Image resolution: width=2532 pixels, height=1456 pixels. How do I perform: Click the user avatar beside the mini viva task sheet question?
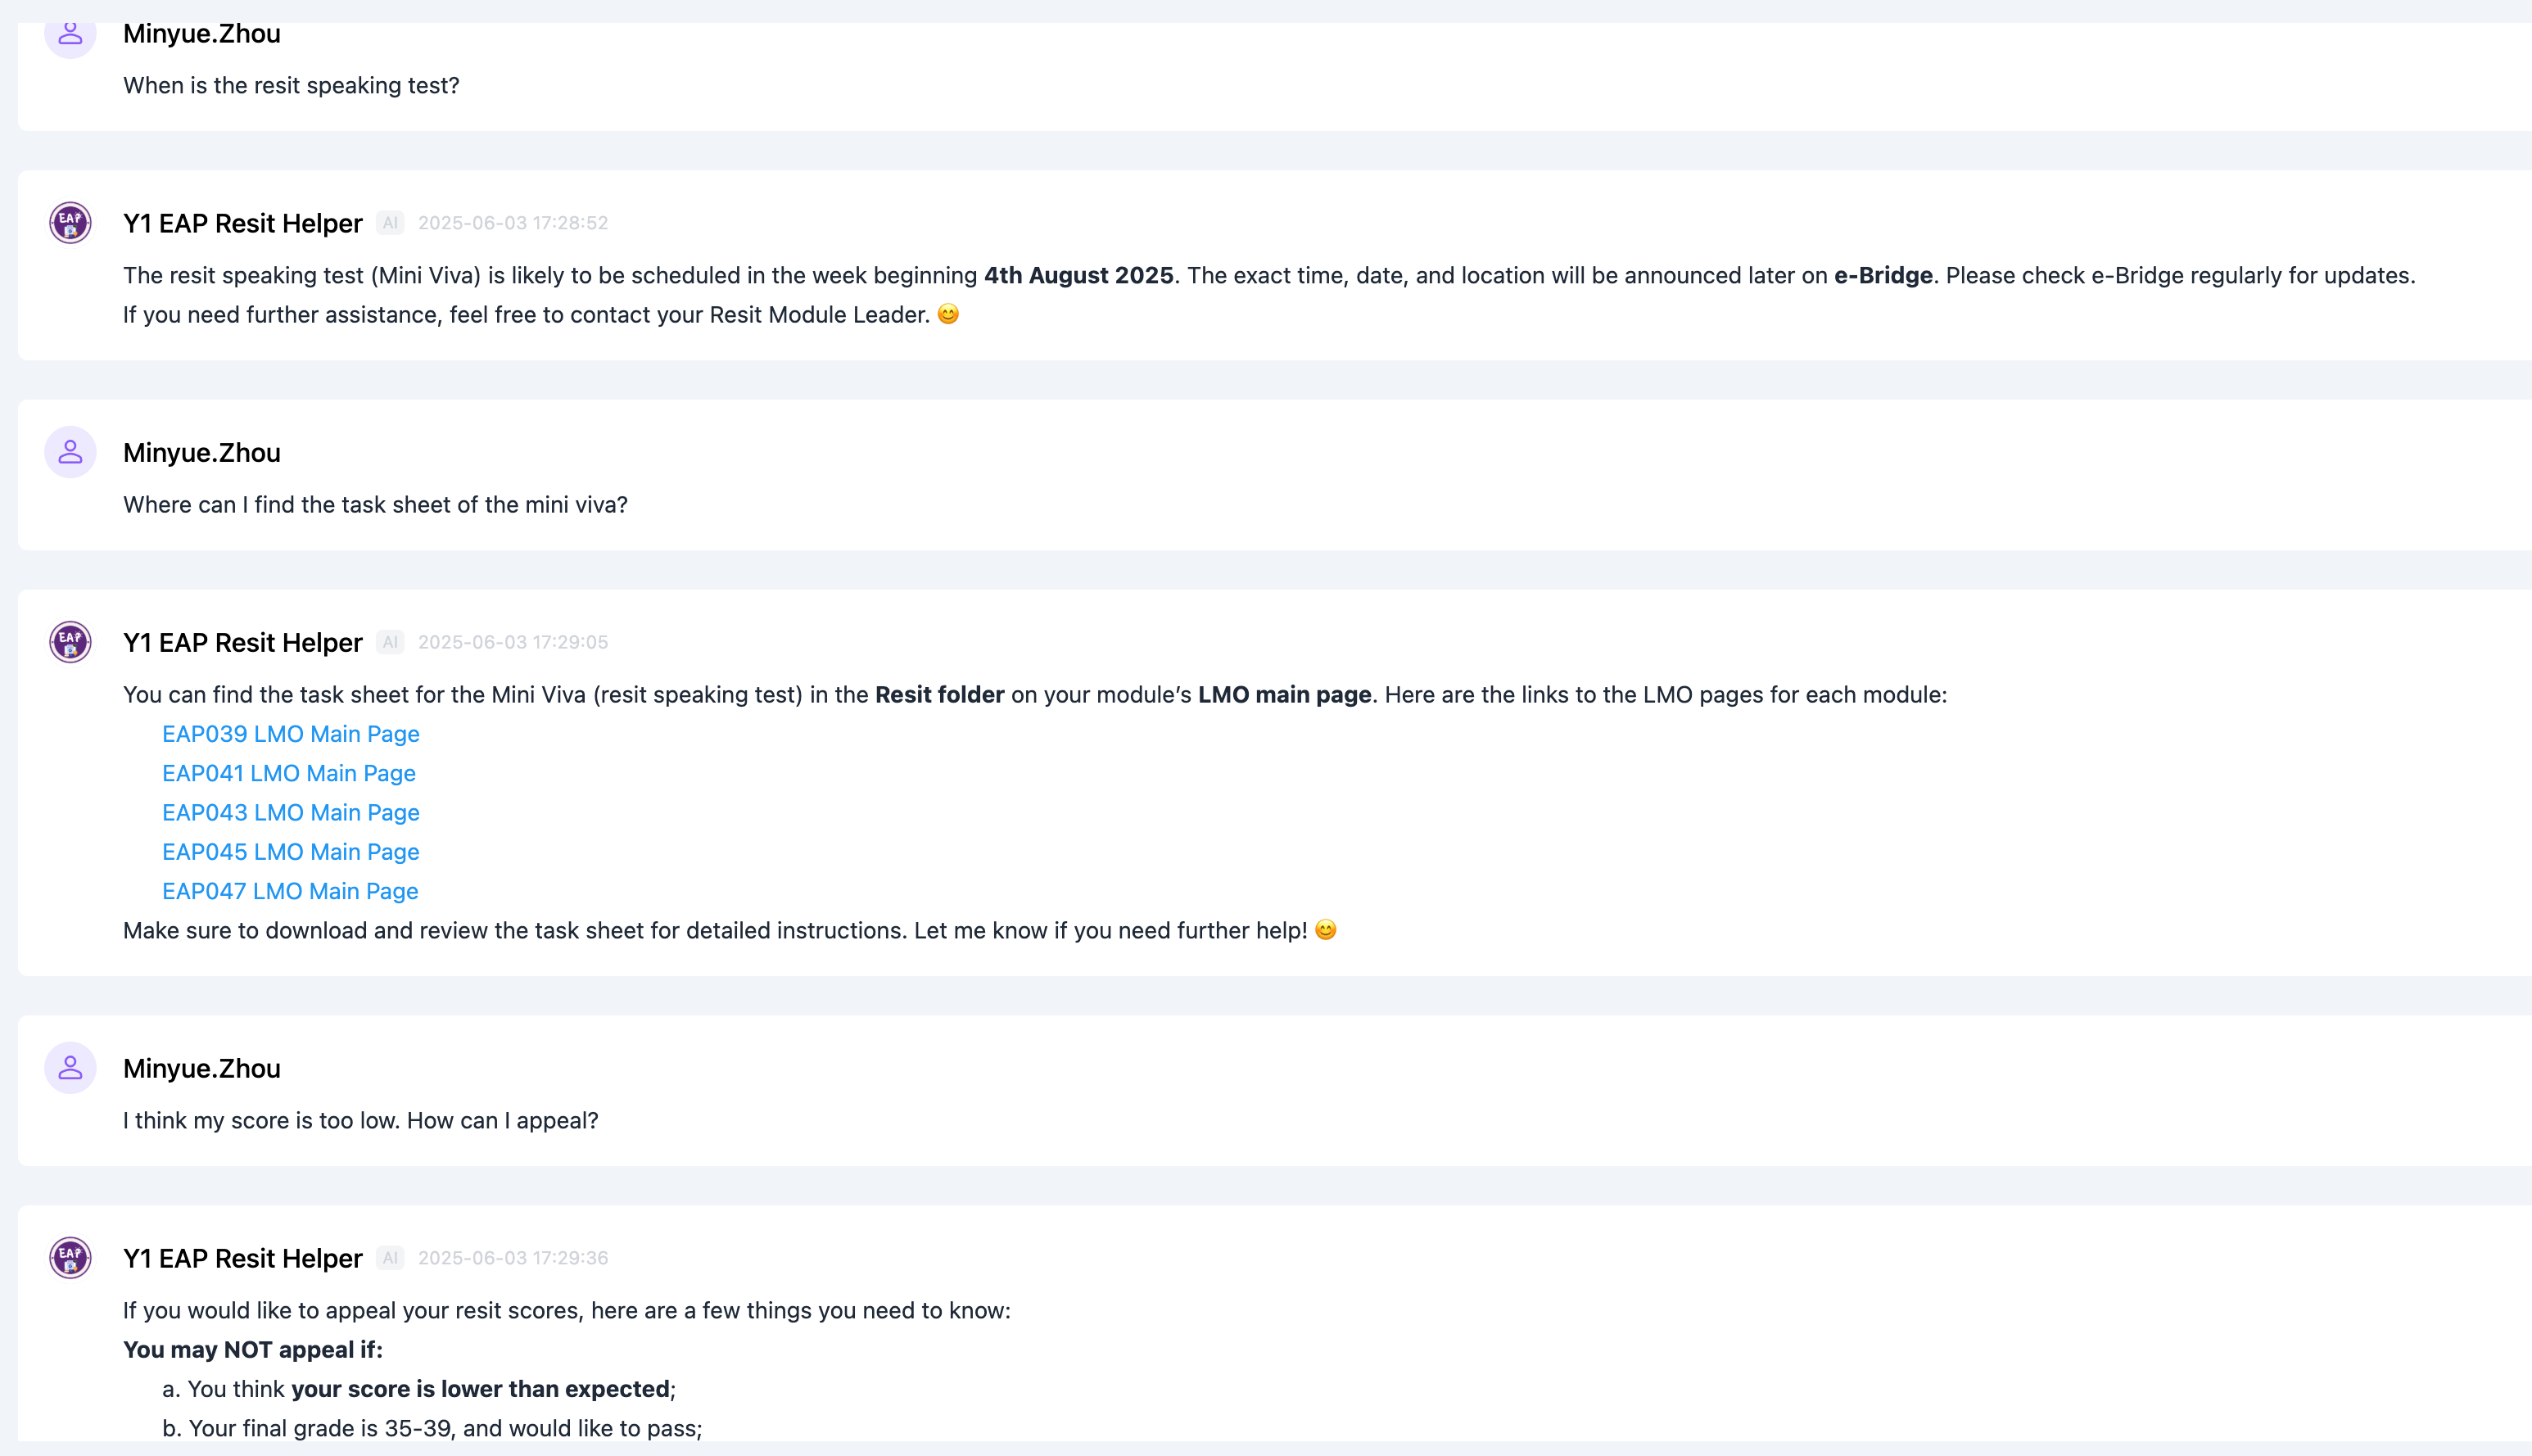(x=70, y=452)
